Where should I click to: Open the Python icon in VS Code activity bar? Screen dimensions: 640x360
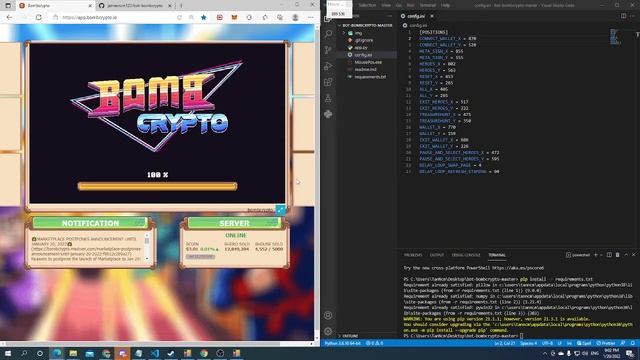pyautogui.click(x=328, y=114)
